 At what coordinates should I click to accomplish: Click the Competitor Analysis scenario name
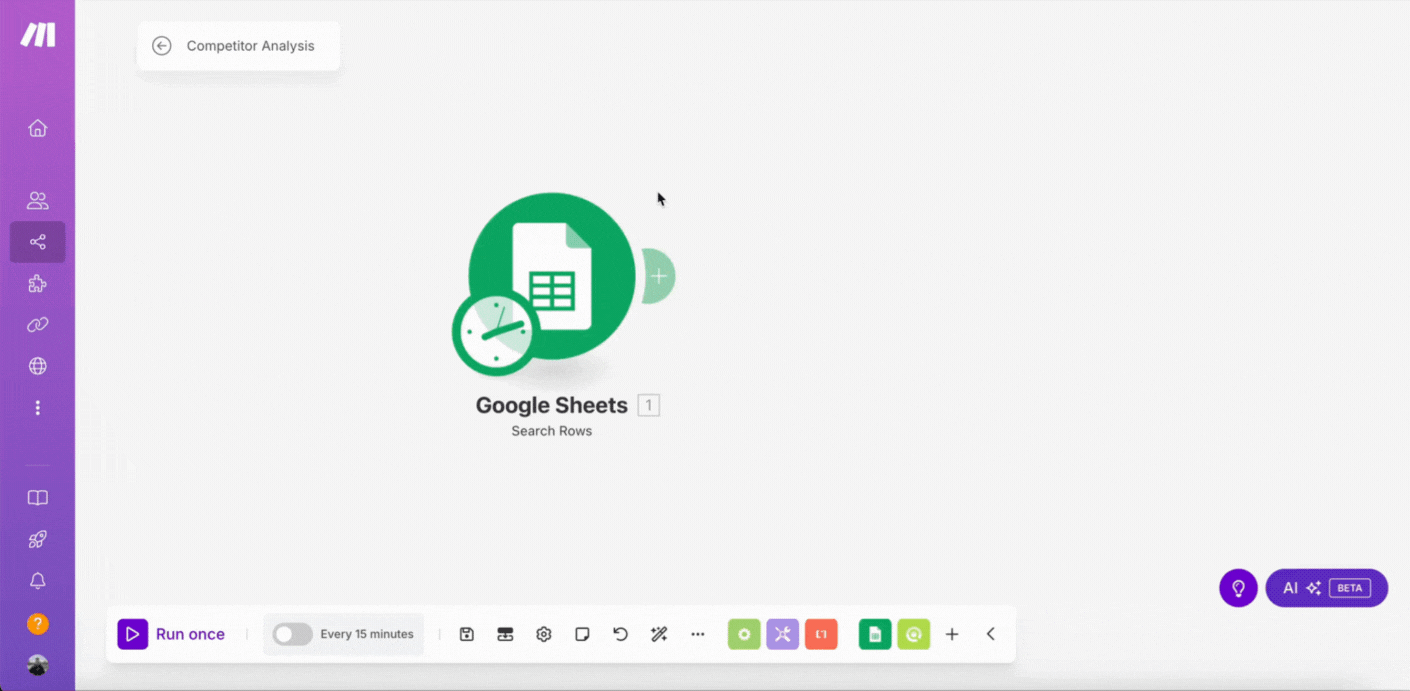pos(250,46)
